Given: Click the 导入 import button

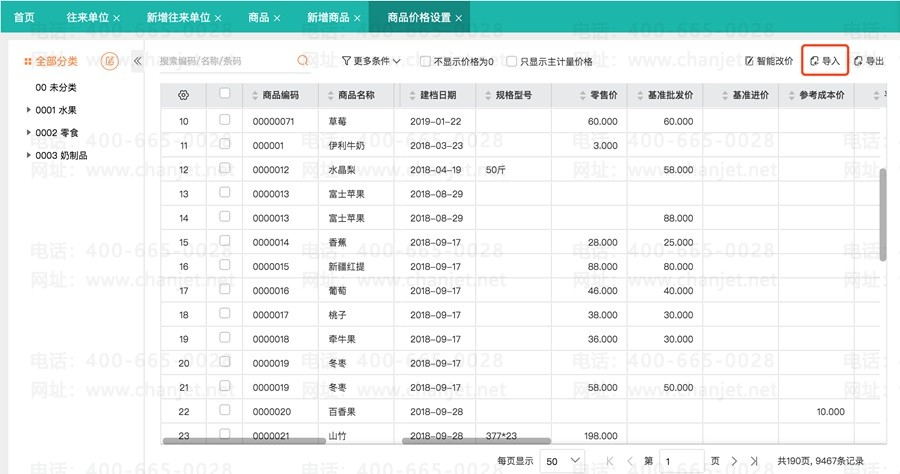Looking at the screenshot, I should point(825,61).
